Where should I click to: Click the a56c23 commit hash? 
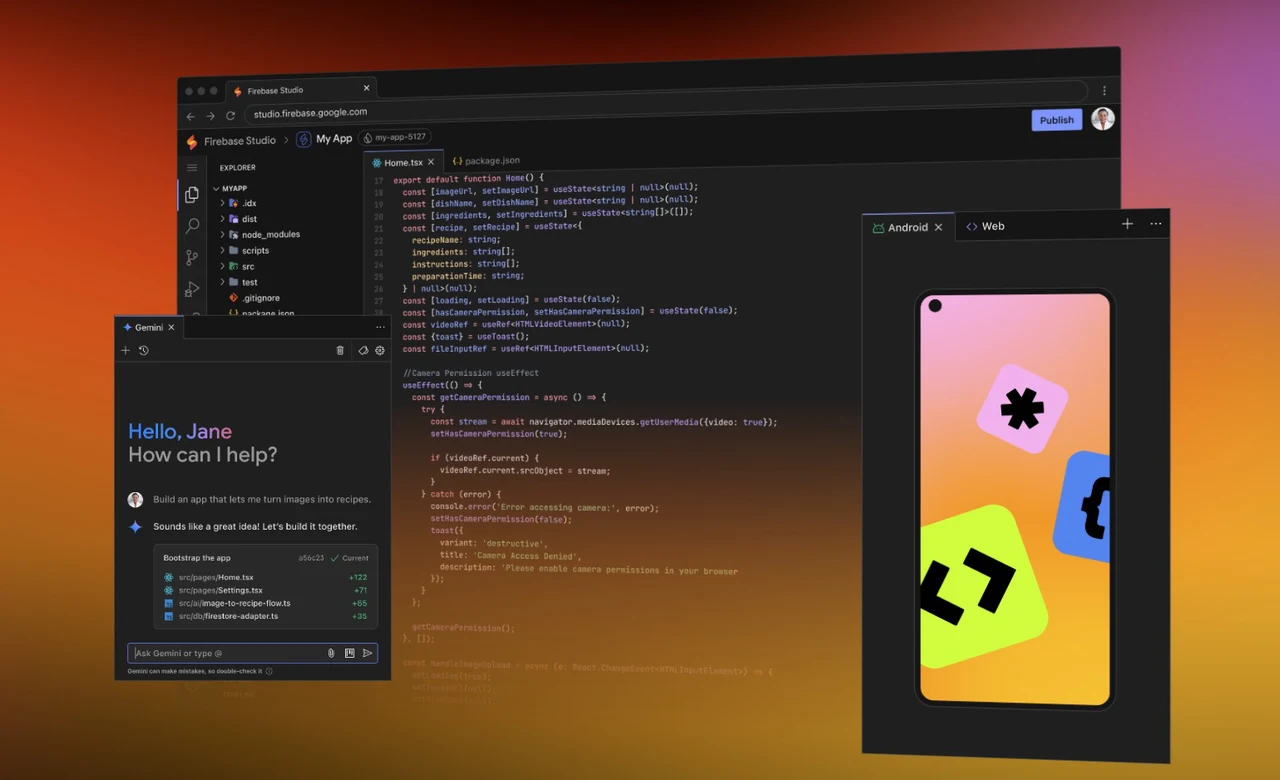(x=311, y=558)
